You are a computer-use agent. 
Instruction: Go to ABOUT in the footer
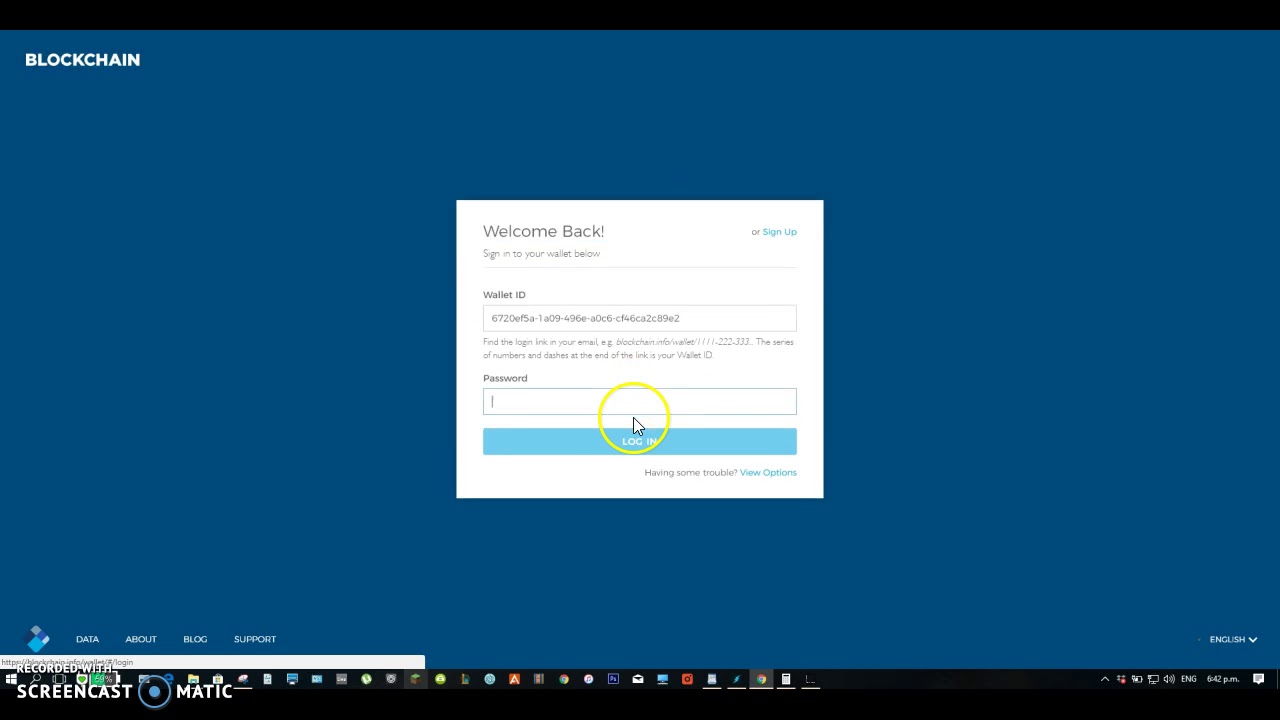pyautogui.click(x=141, y=639)
